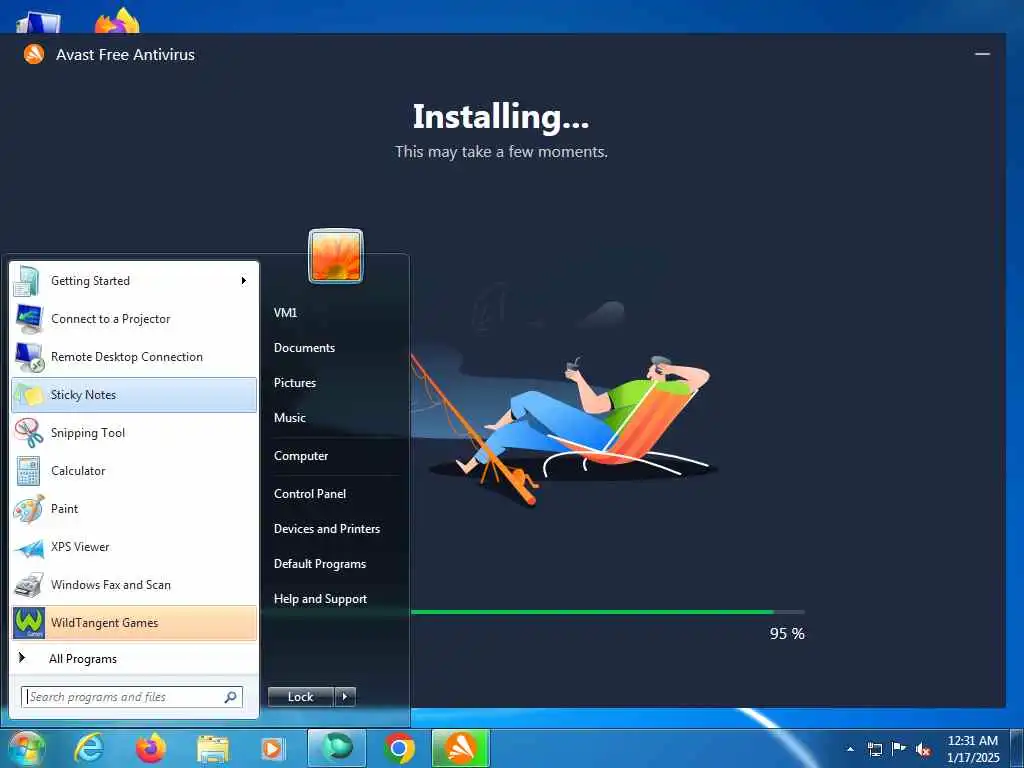The image size is (1024, 768).
Task: Click the taskbar clock showing 12:31 AM
Action: 973,748
